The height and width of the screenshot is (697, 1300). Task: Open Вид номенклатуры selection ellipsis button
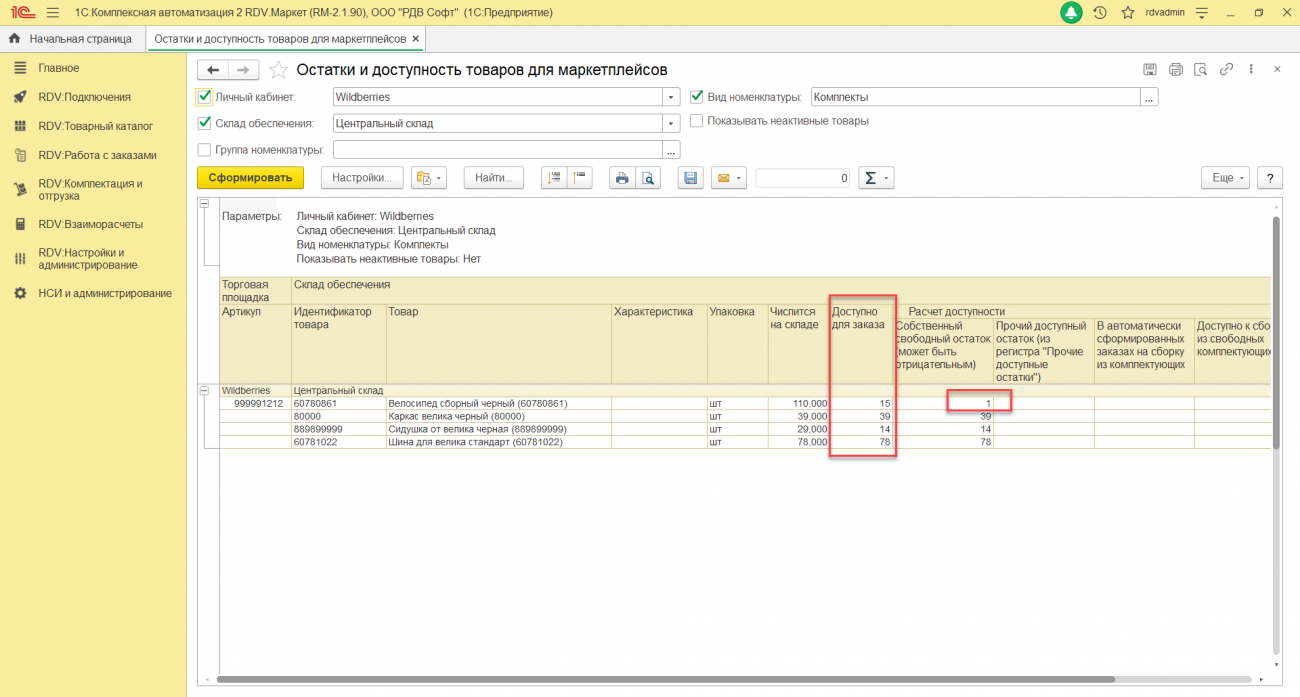point(1150,97)
